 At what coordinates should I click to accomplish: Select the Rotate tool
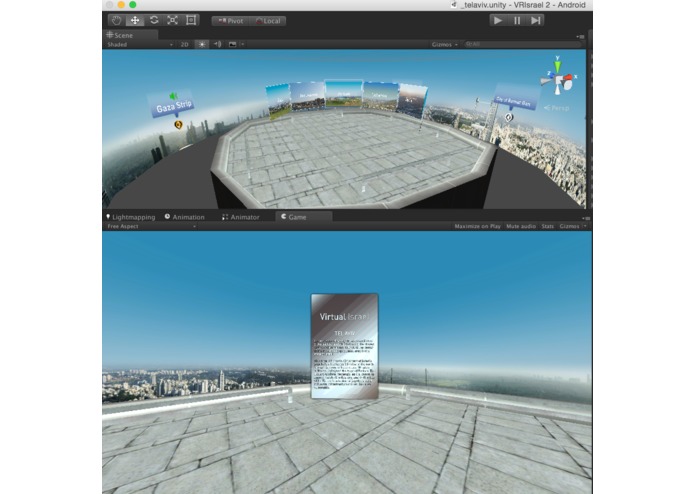154,20
